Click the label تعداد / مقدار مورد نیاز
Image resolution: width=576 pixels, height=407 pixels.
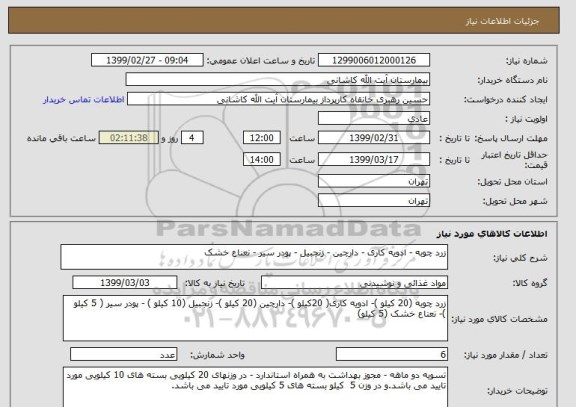point(505,355)
